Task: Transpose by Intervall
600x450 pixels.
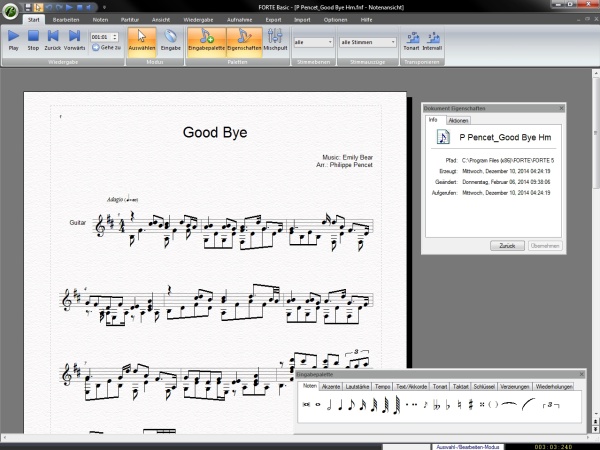Action: coord(432,41)
